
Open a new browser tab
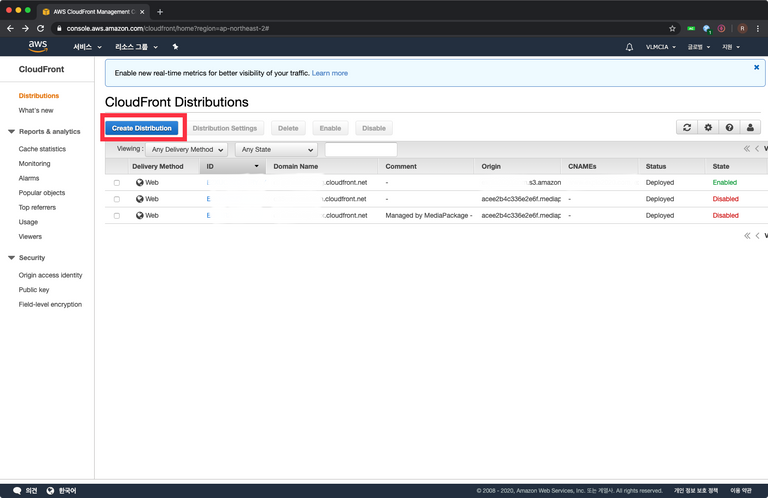160,12
